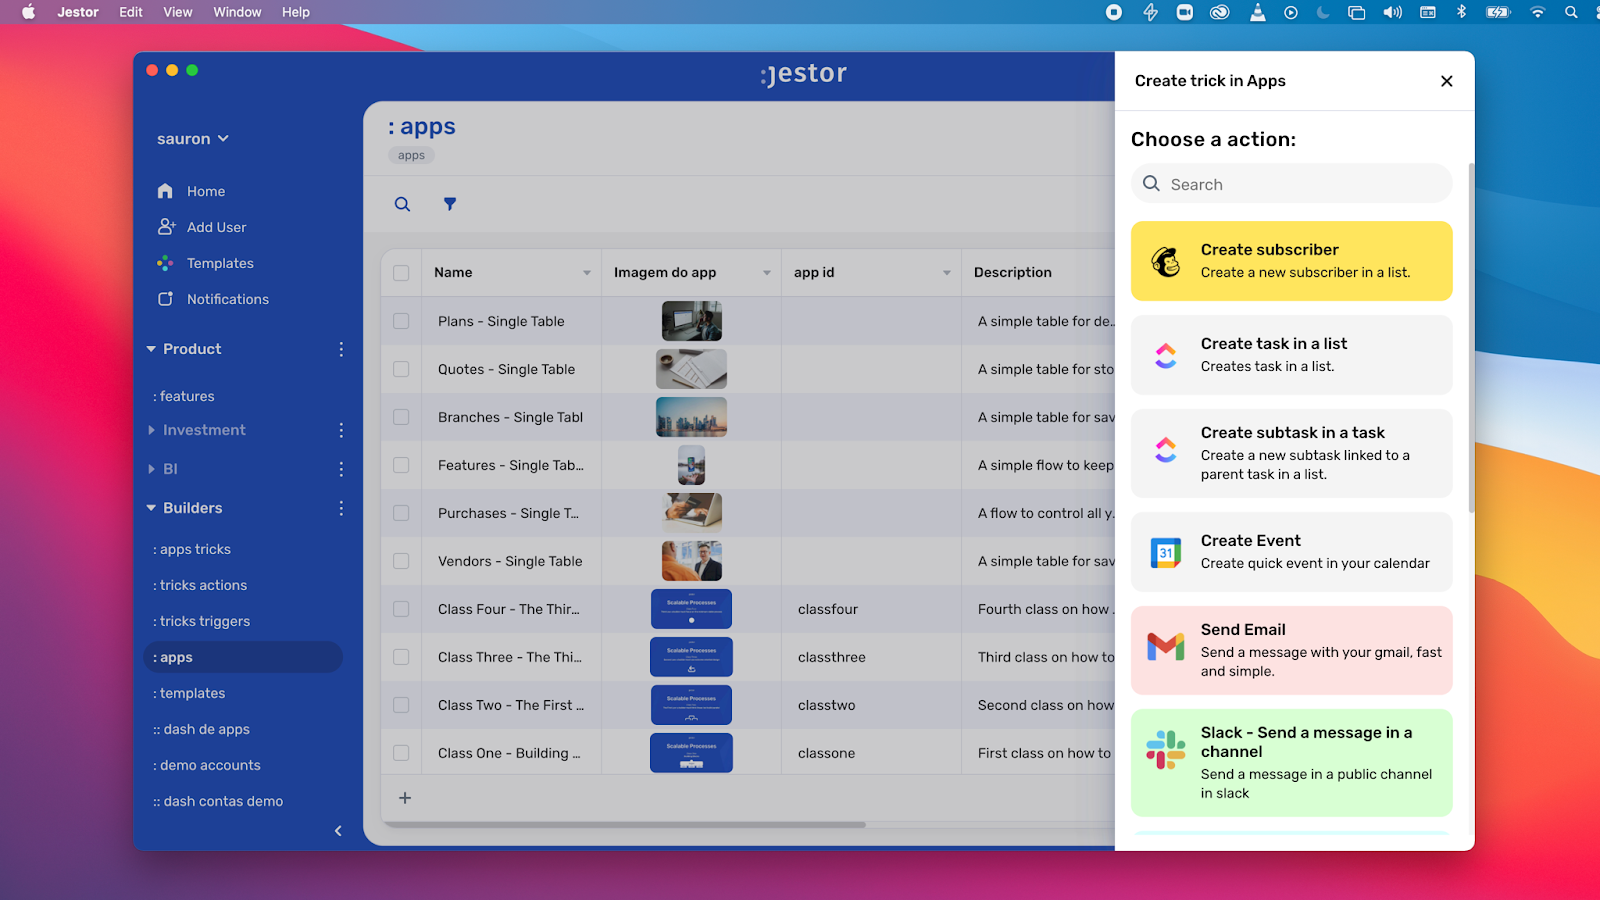Screen dimensions: 1600x900
Task: Click the ClickUp icon on Create task in a list
Action: point(1166,355)
